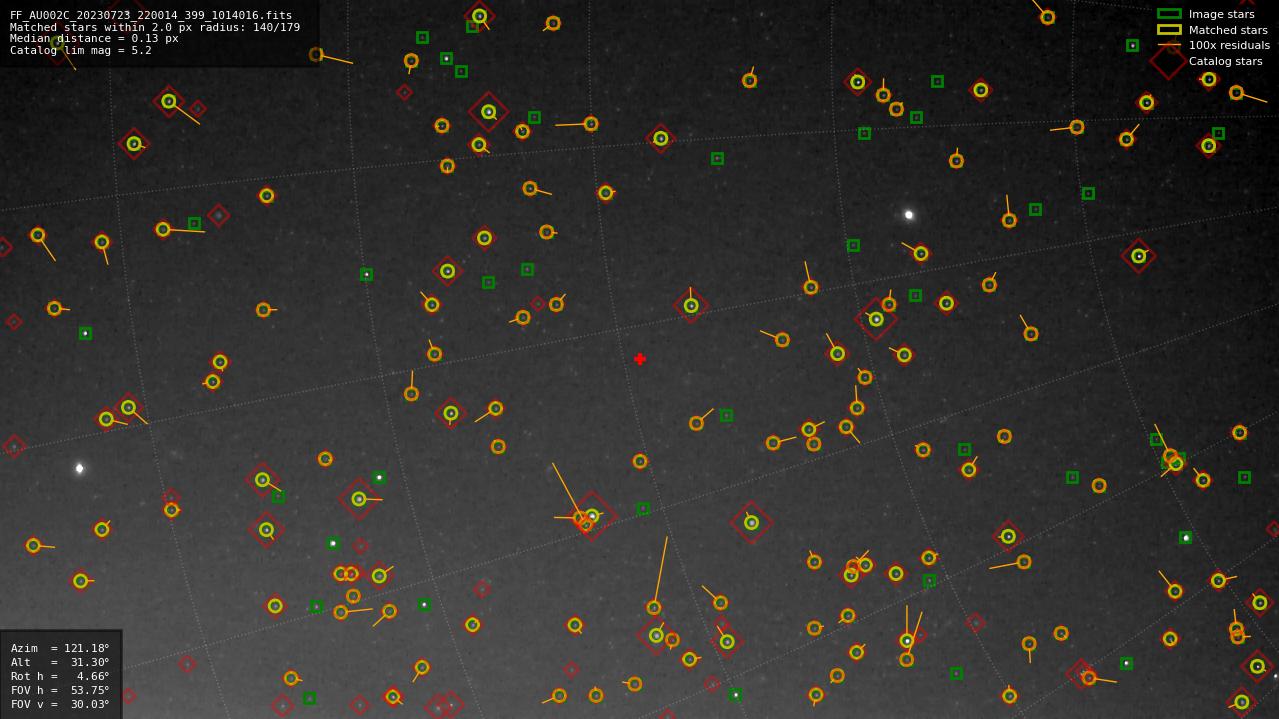Click the 'Image stars' legend label
This screenshot has width=1279, height=719.
(1221, 14)
